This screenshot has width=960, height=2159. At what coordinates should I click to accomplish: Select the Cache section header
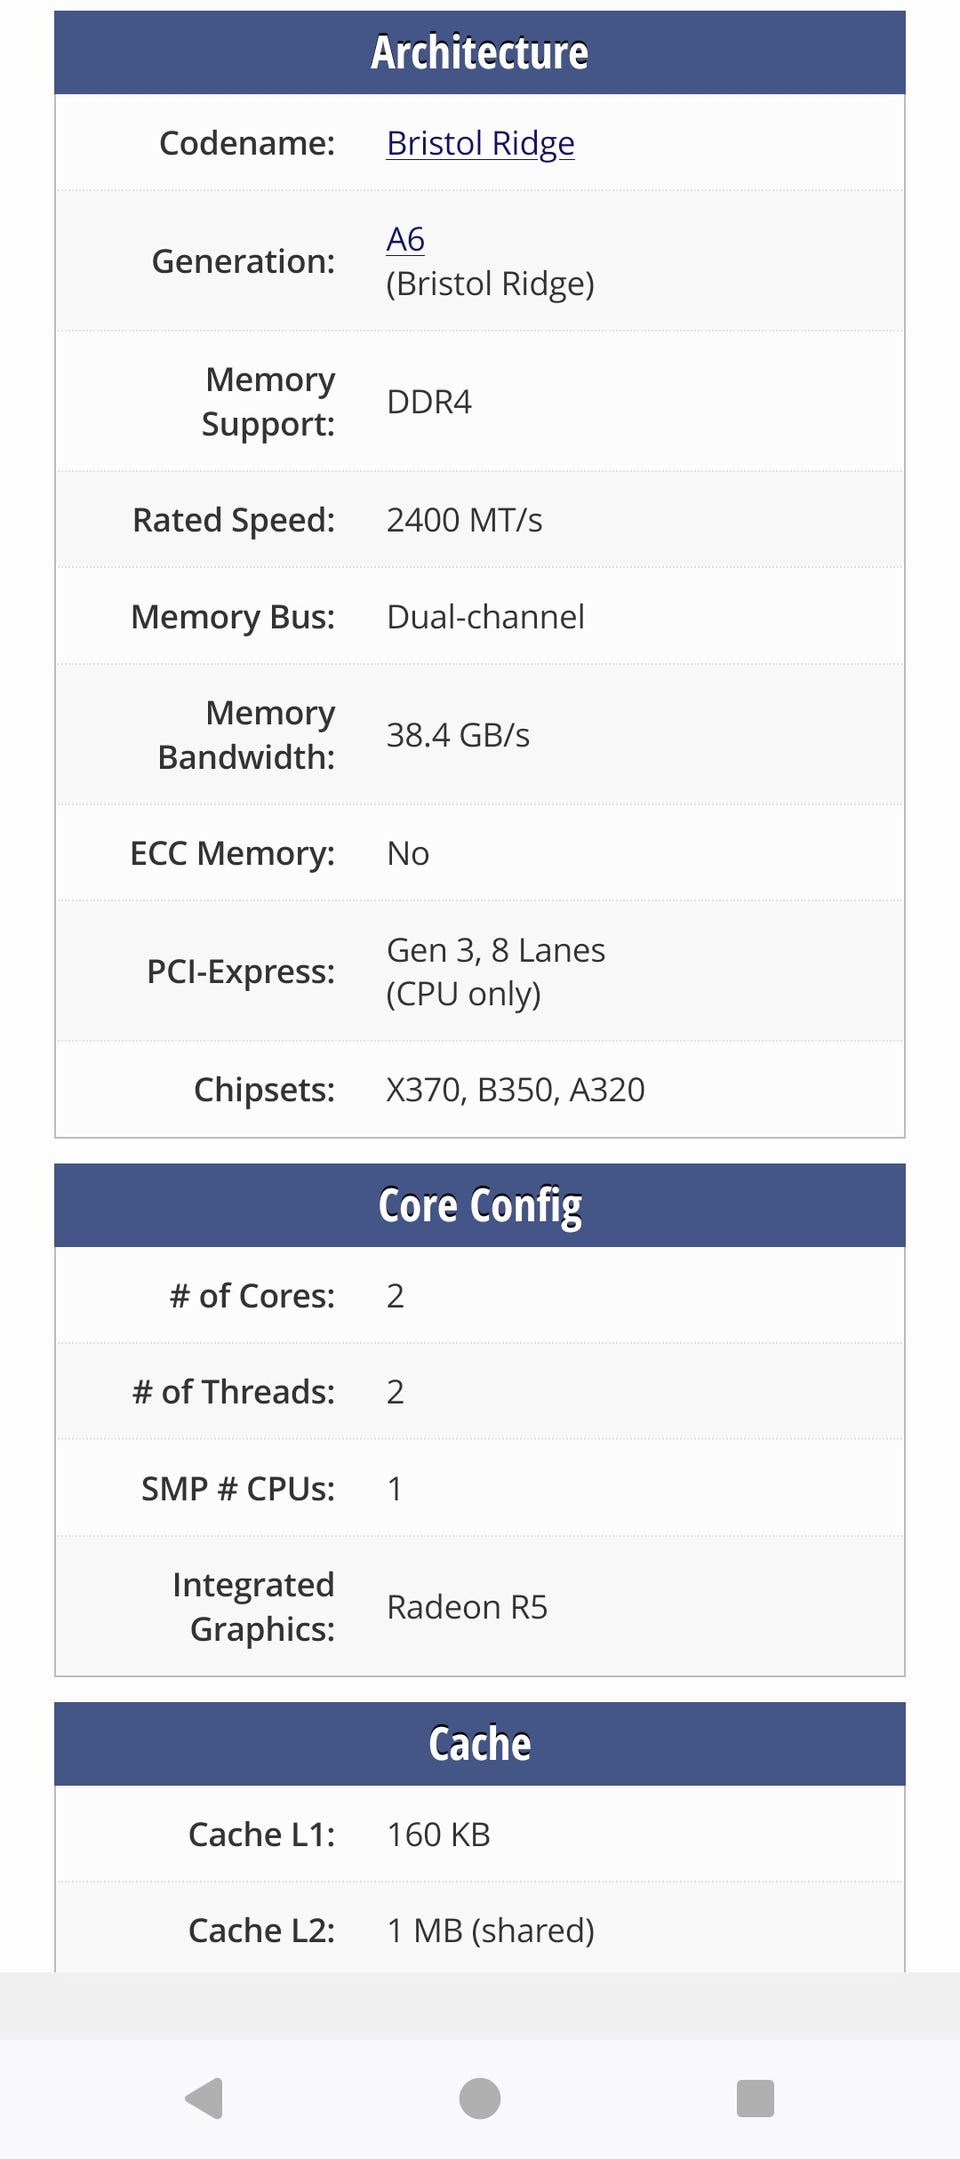(480, 1744)
